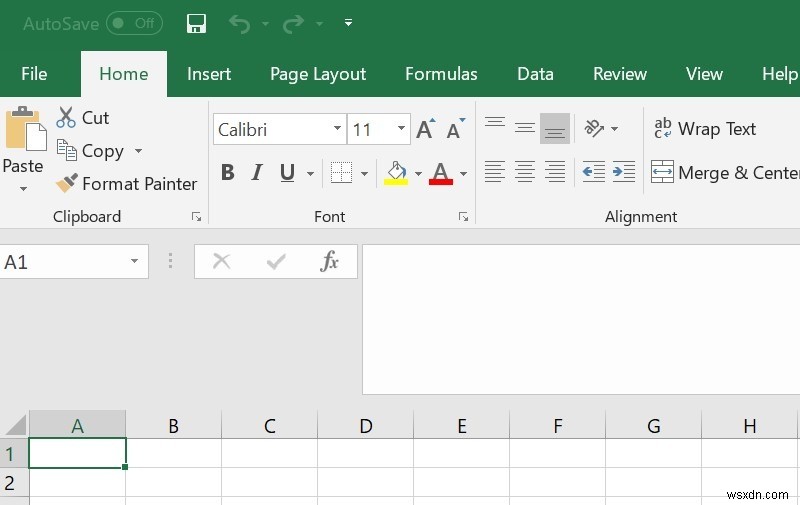This screenshot has height=505, width=800.
Task: Switch to the Insert tab
Action: click(x=209, y=74)
